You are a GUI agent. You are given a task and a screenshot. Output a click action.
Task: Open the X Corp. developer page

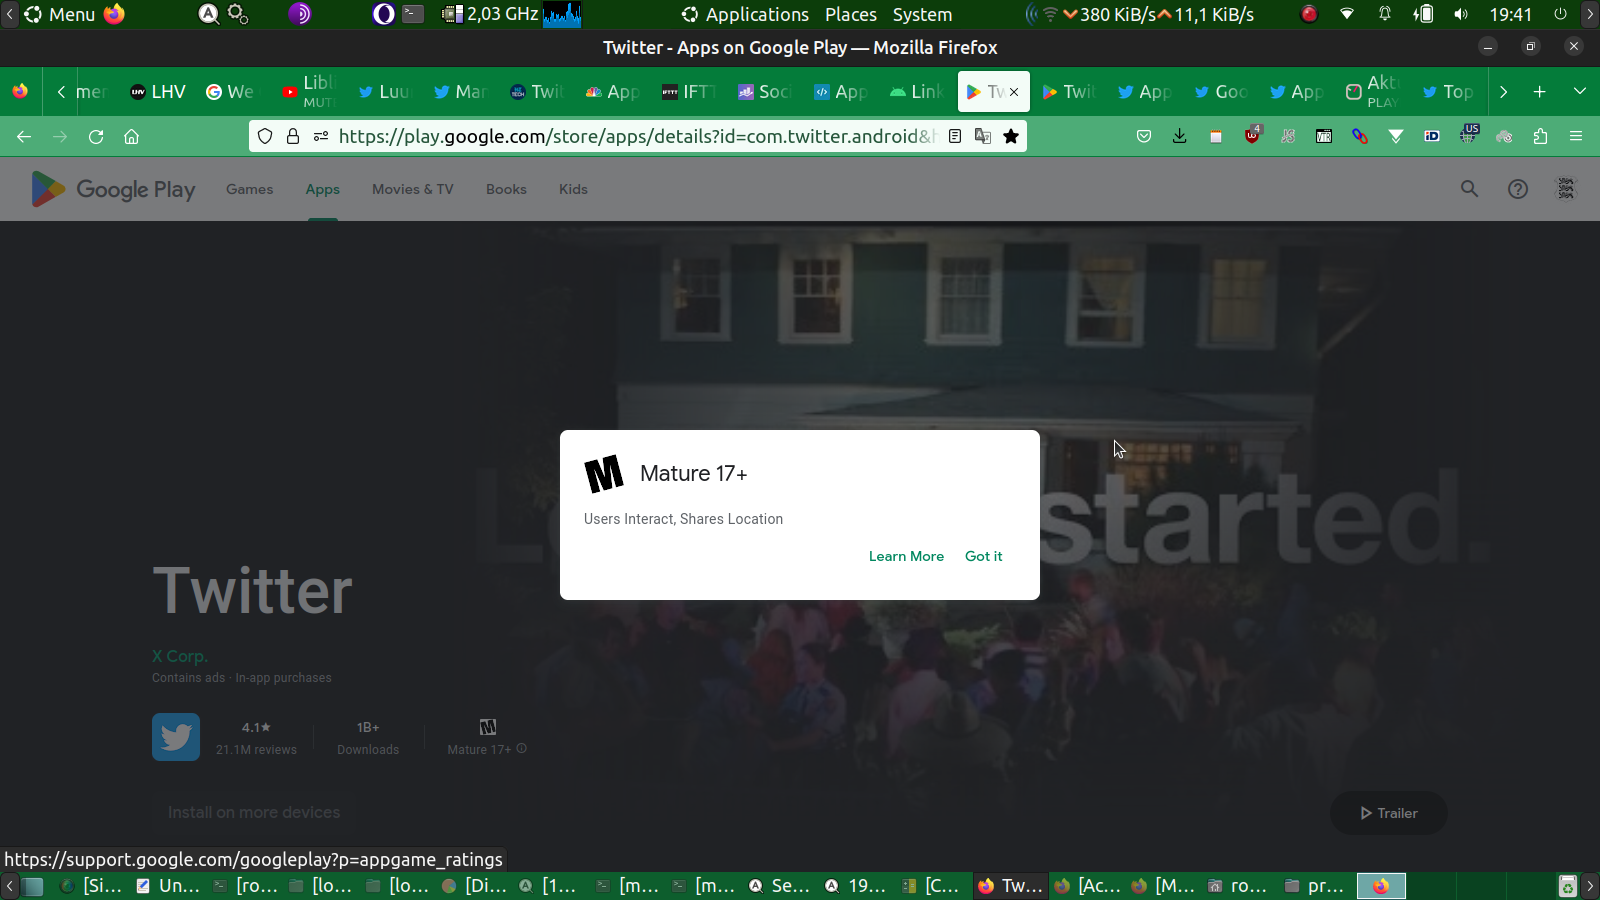click(180, 656)
